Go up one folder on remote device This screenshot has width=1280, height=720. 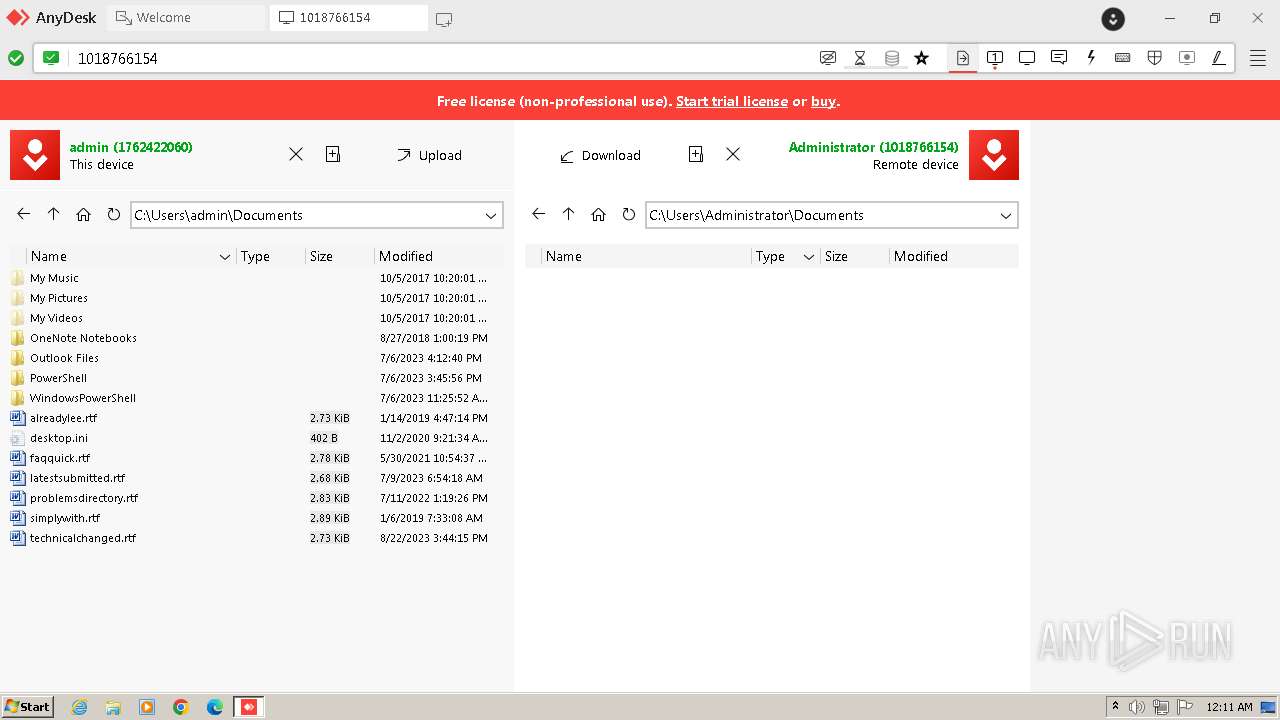(569, 214)
